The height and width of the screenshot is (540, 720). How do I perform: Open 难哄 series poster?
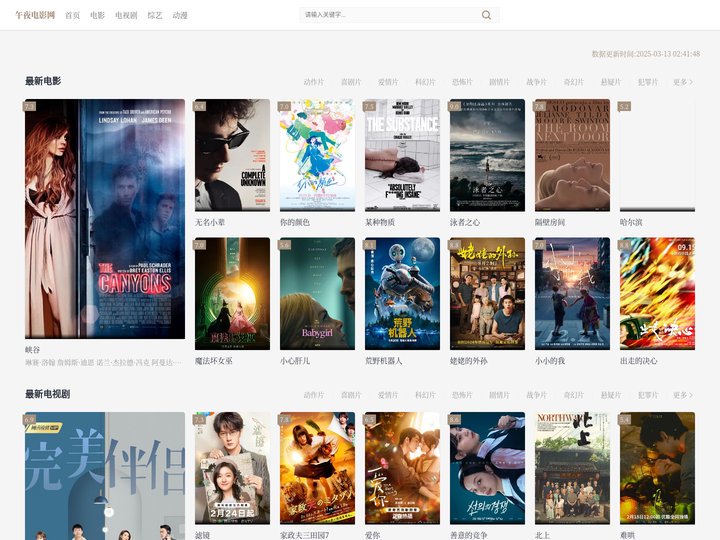[x=657, y=468]
